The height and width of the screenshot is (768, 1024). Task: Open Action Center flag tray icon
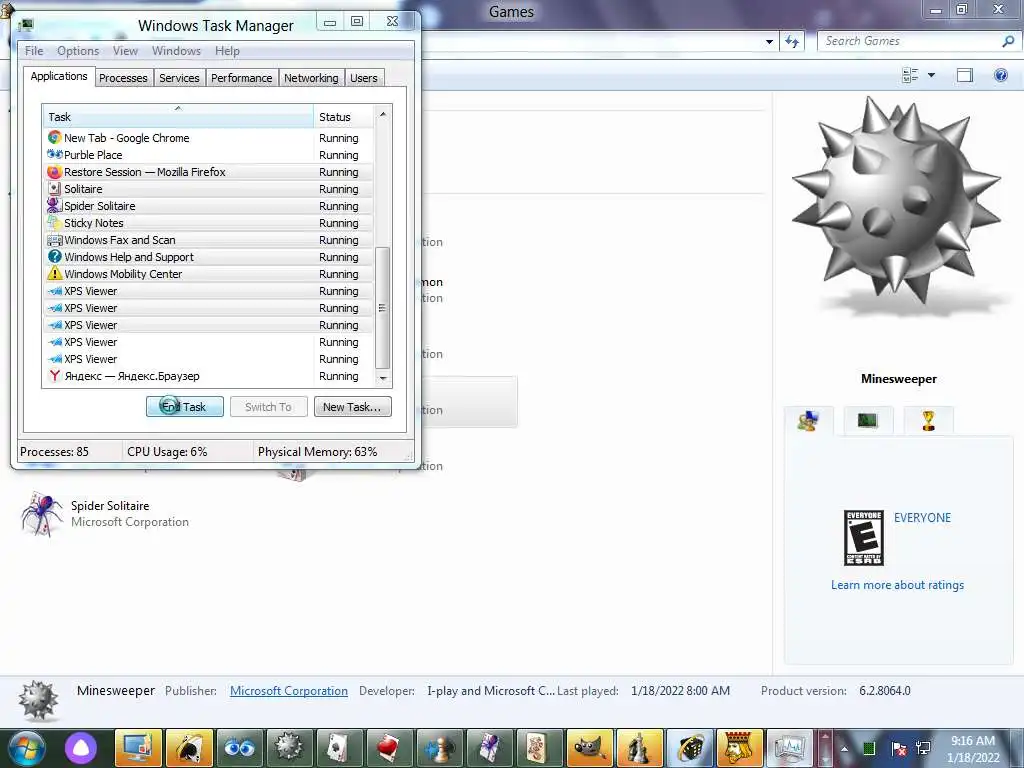[899, 748]
